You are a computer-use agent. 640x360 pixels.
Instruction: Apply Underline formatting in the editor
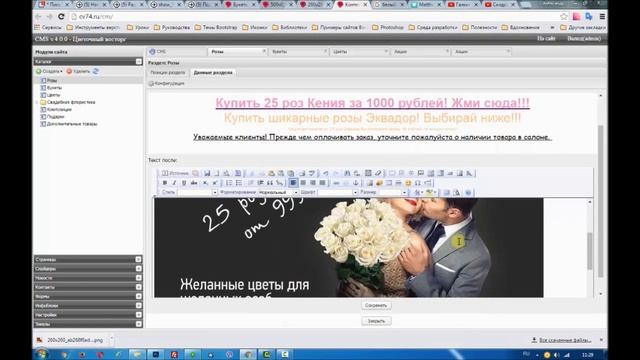tap(184, 182)
